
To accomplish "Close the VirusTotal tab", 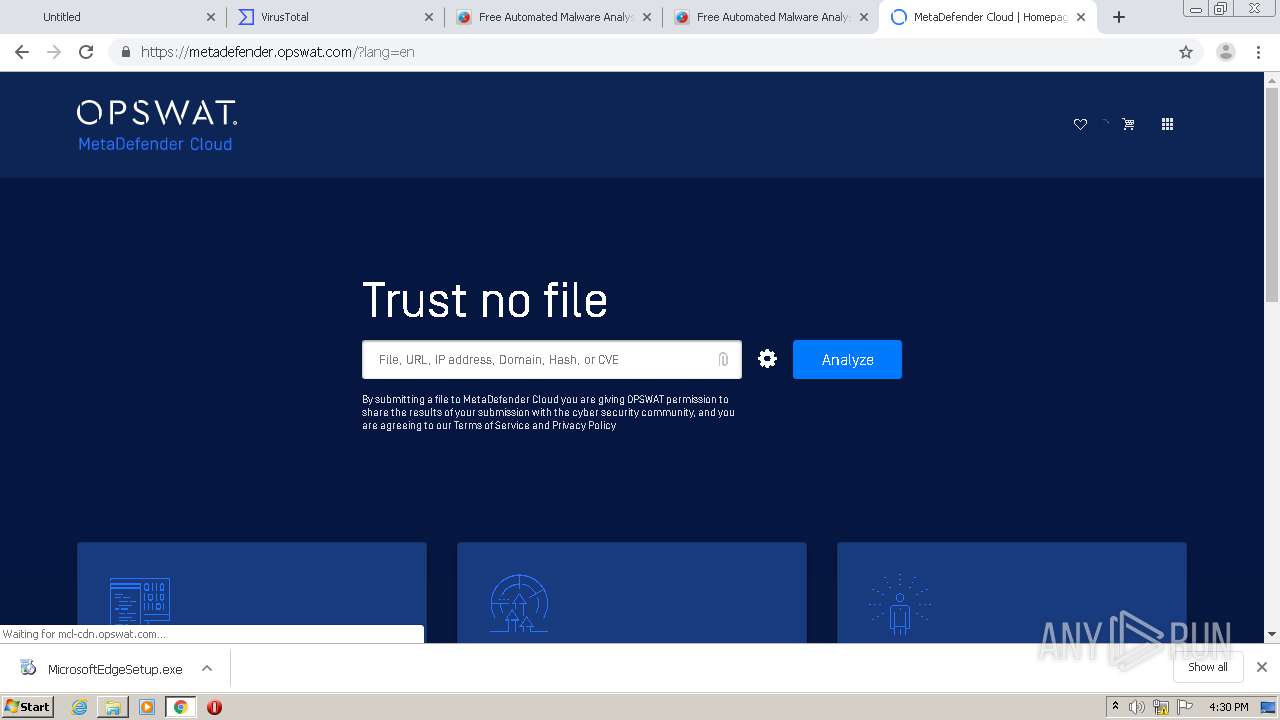I will 429,17.
